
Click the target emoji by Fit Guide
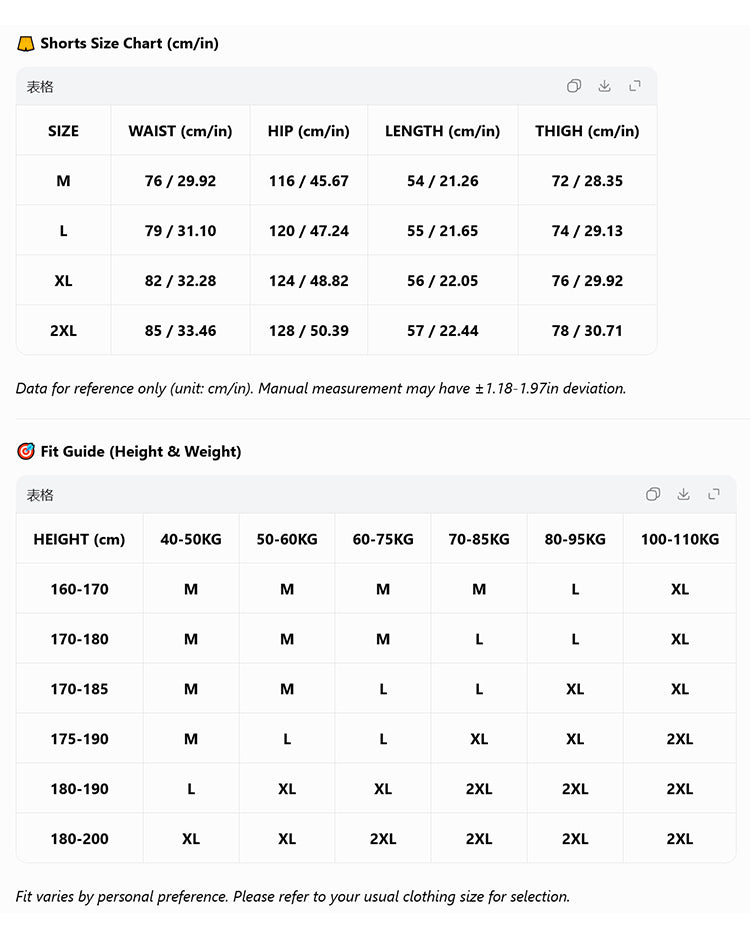26,451
